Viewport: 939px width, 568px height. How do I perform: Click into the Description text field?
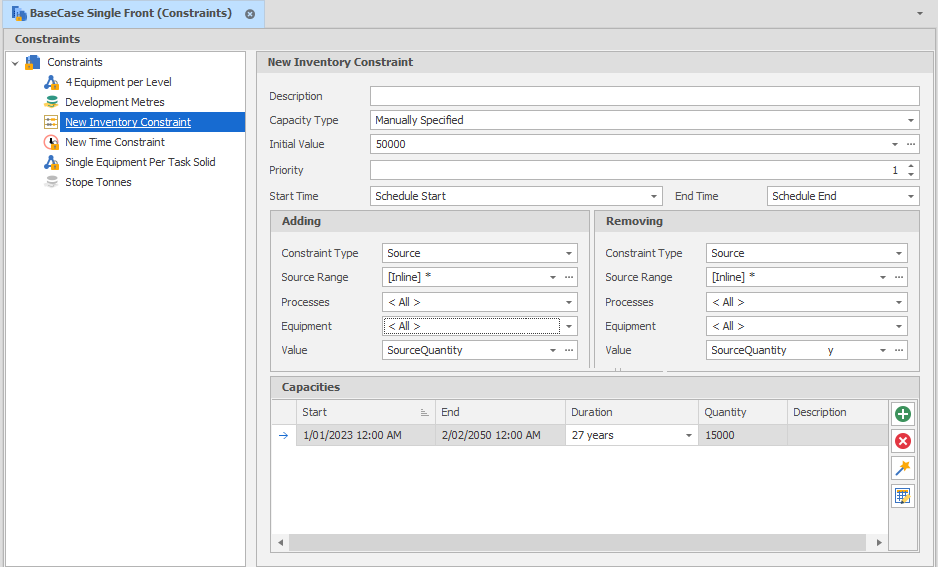[644, 96]
